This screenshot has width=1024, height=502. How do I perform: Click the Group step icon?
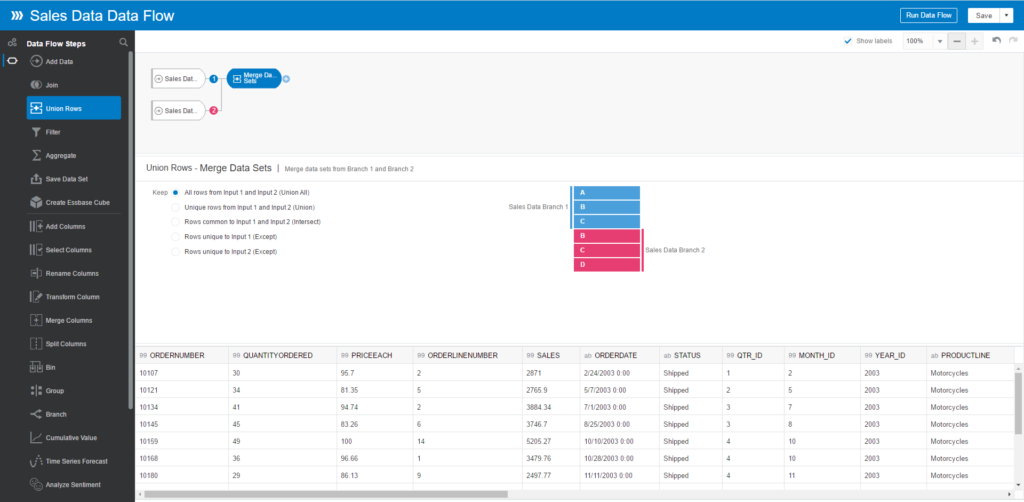(x=37, y=390)
